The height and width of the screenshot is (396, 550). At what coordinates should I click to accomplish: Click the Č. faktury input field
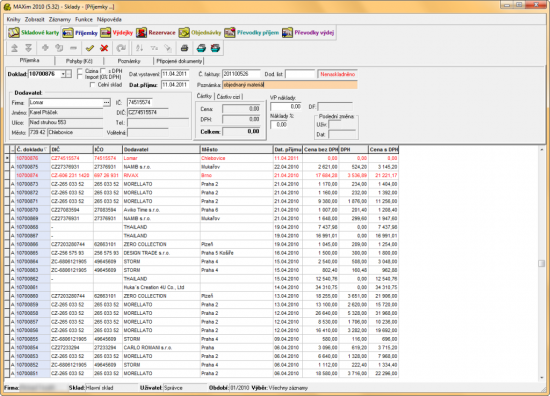coord(241,74)
